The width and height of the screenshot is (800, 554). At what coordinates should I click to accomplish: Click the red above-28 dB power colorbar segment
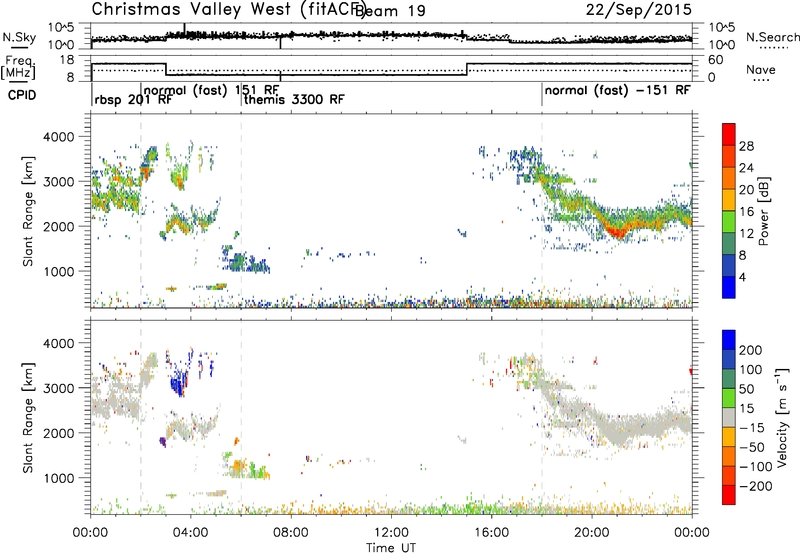[x=729, y=134]
